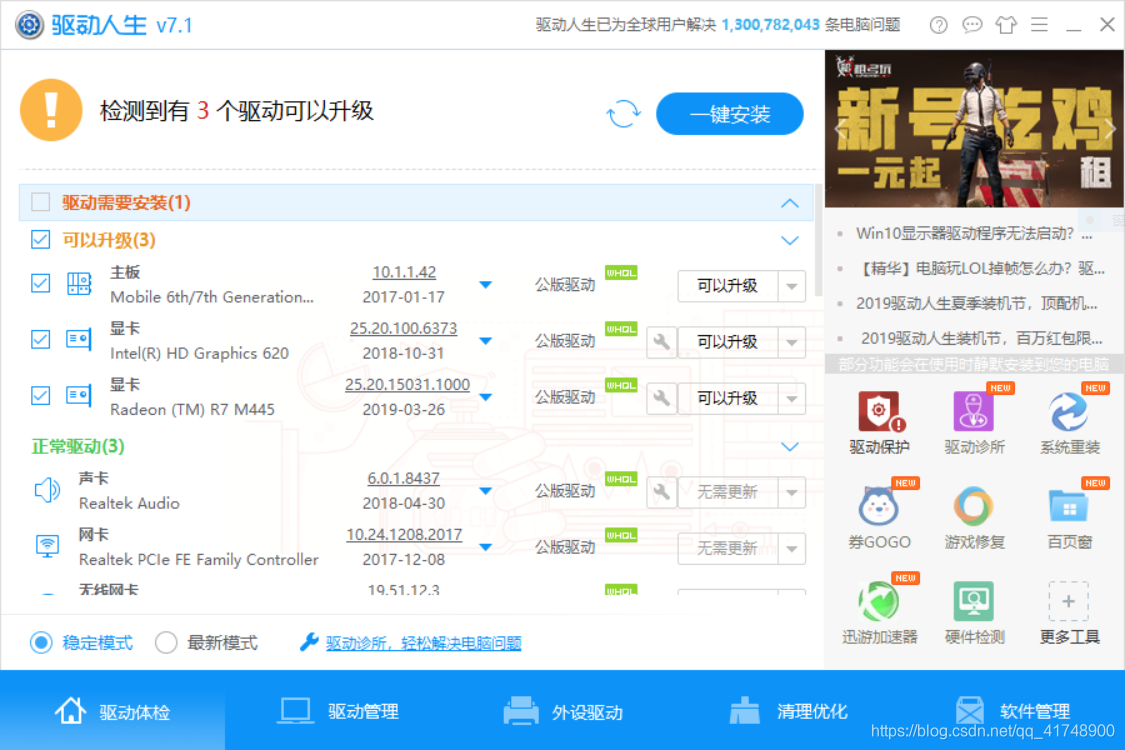The height and width of the screenshot is (750, 1125).
Task: Uncheck the 主板 driver checkbox
Action: click(x=38, y=282)
